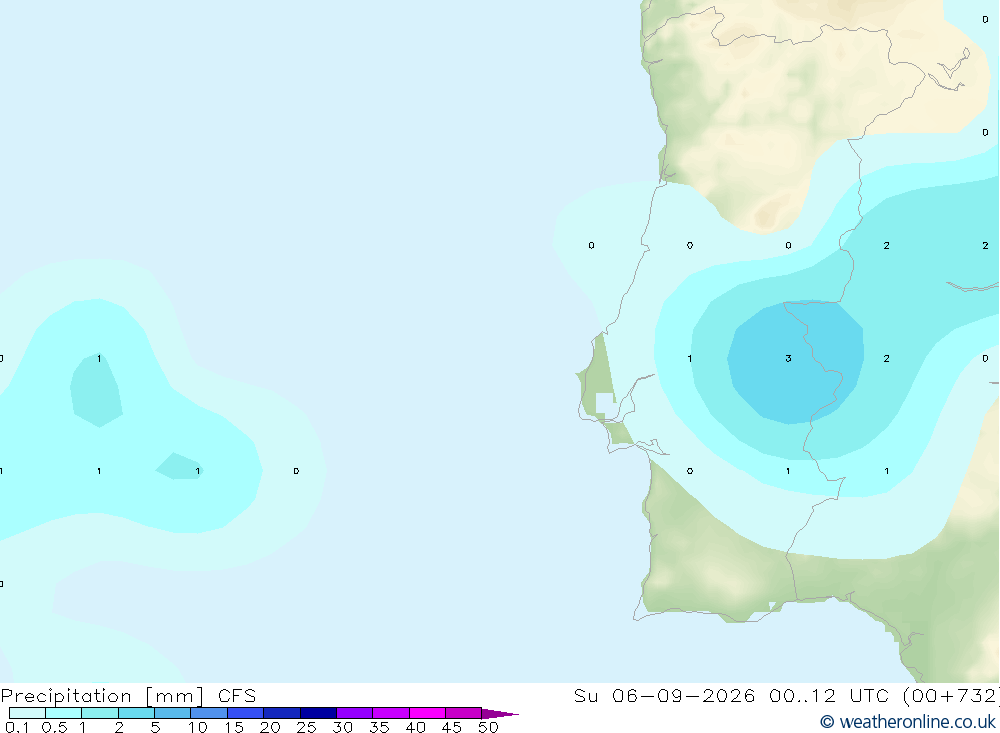1000x733 pixels.
Task: Click the above-50 mm arrow tip of legend
Action: pyautogui.click(x=500, y=714)
